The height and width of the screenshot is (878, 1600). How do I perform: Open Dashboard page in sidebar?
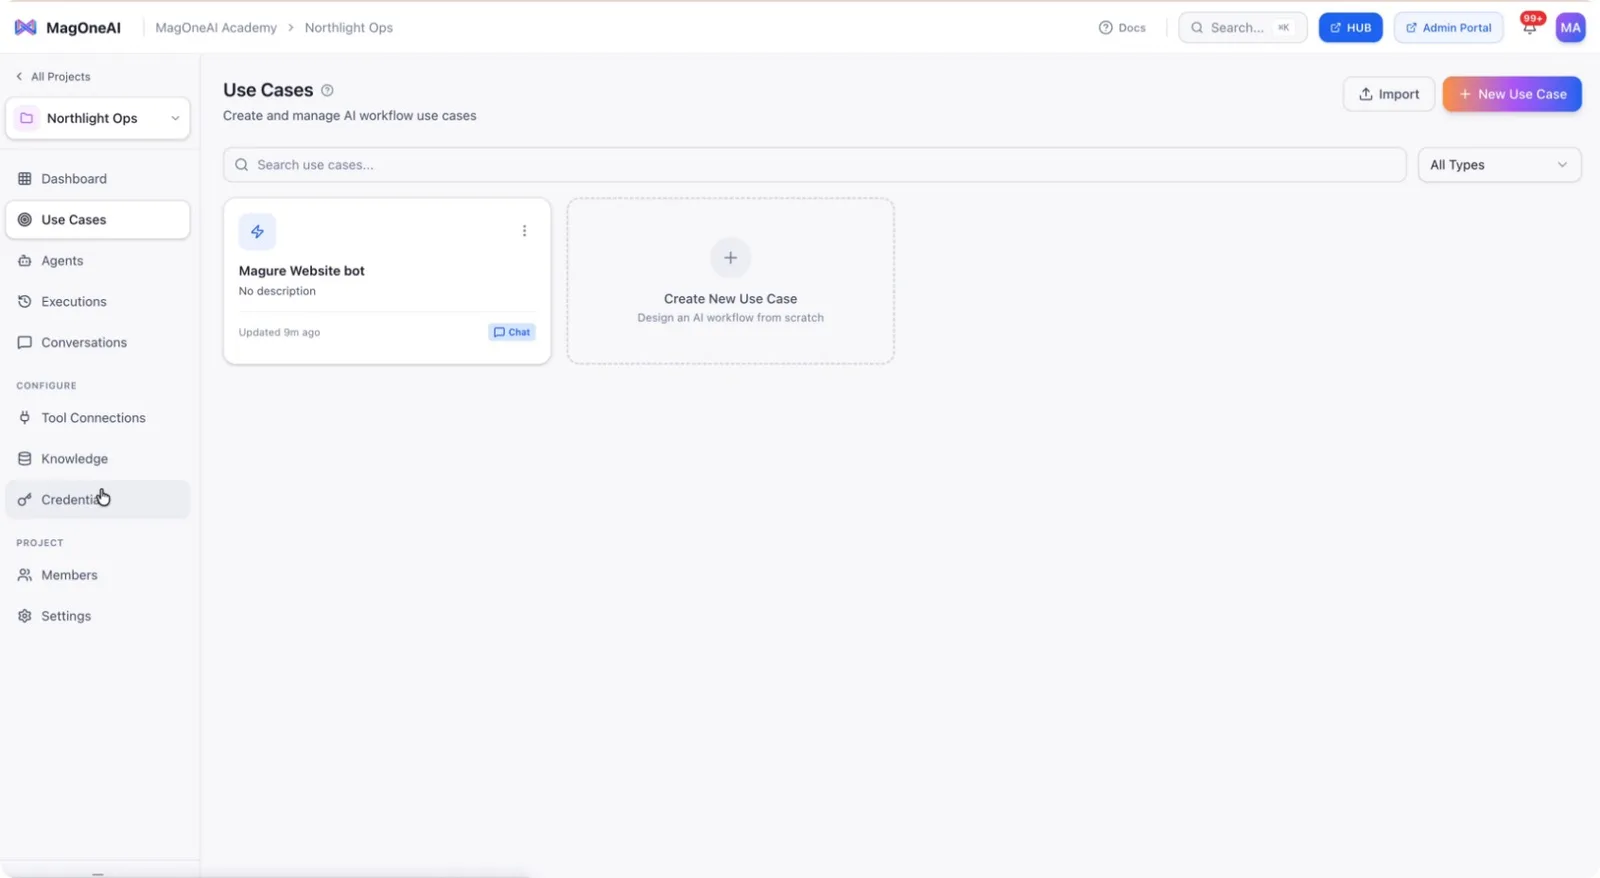[x=98, y=179]
